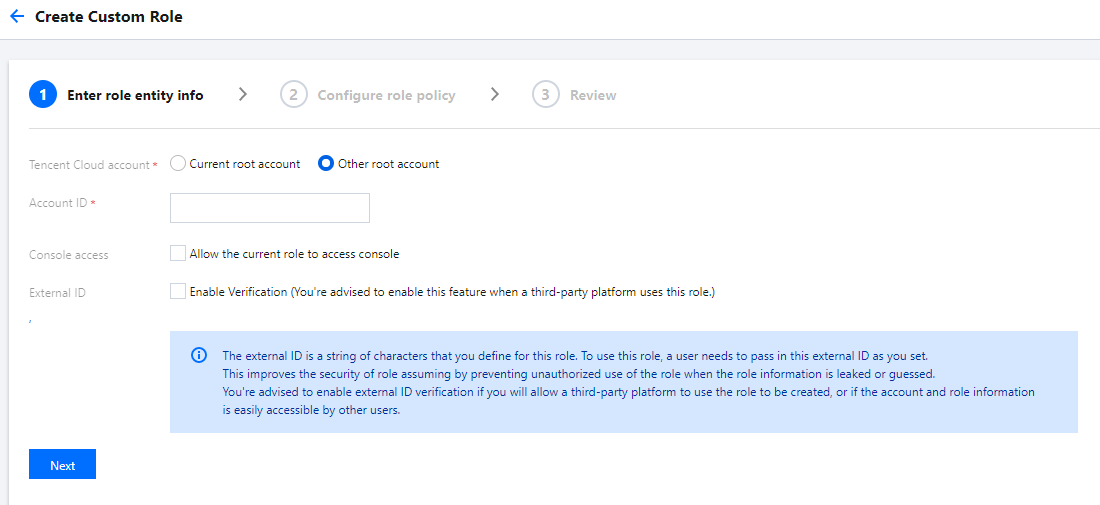The width and height of the screenshot is (1100, 505).
Task: Click the info icon in blue notice
Action: pos(199,356)
